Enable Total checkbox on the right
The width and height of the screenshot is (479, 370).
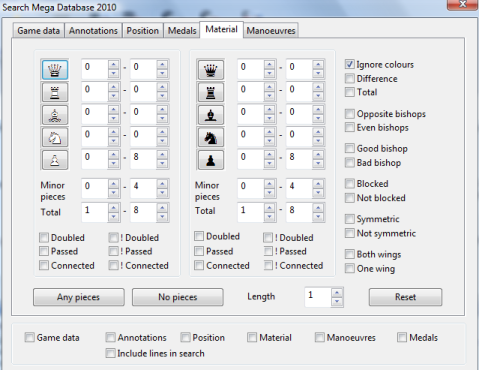[349, 92]
